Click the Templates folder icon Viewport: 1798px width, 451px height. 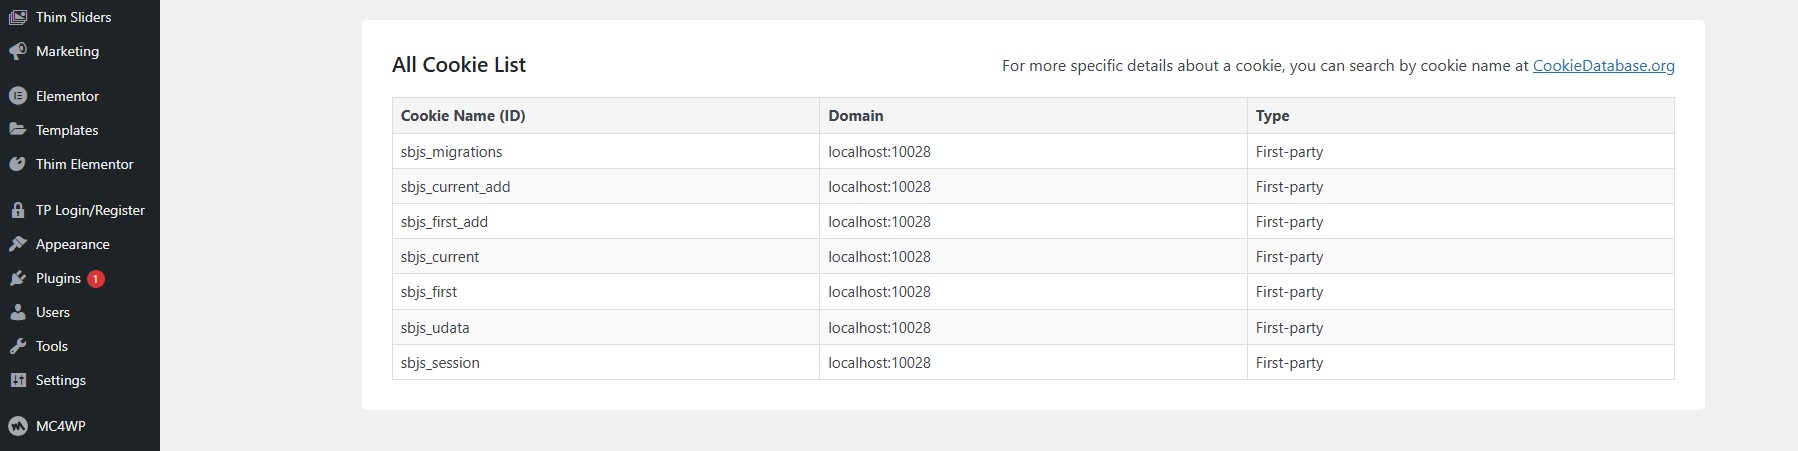tap(18, 130)
